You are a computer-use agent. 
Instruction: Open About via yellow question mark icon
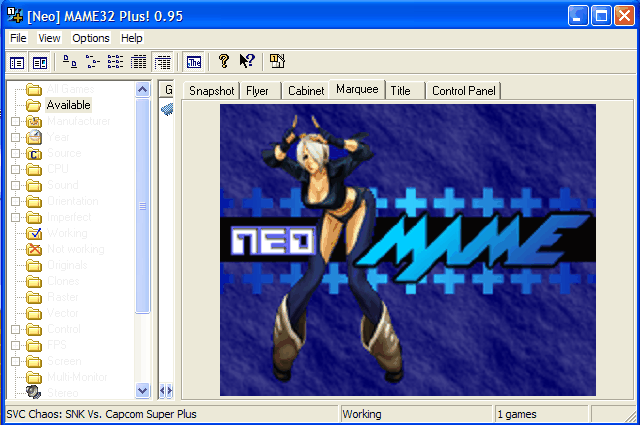pyautogui.click(x=223, y=61)
